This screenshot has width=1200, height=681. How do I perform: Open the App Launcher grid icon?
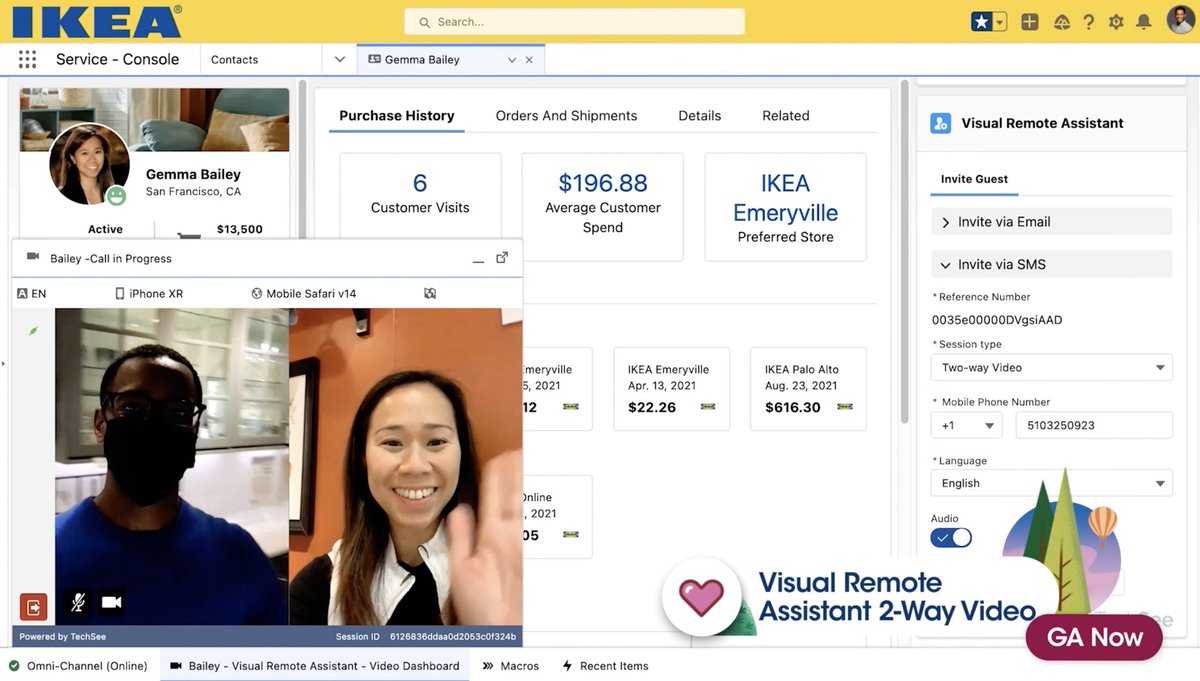(x=27, y=59)
